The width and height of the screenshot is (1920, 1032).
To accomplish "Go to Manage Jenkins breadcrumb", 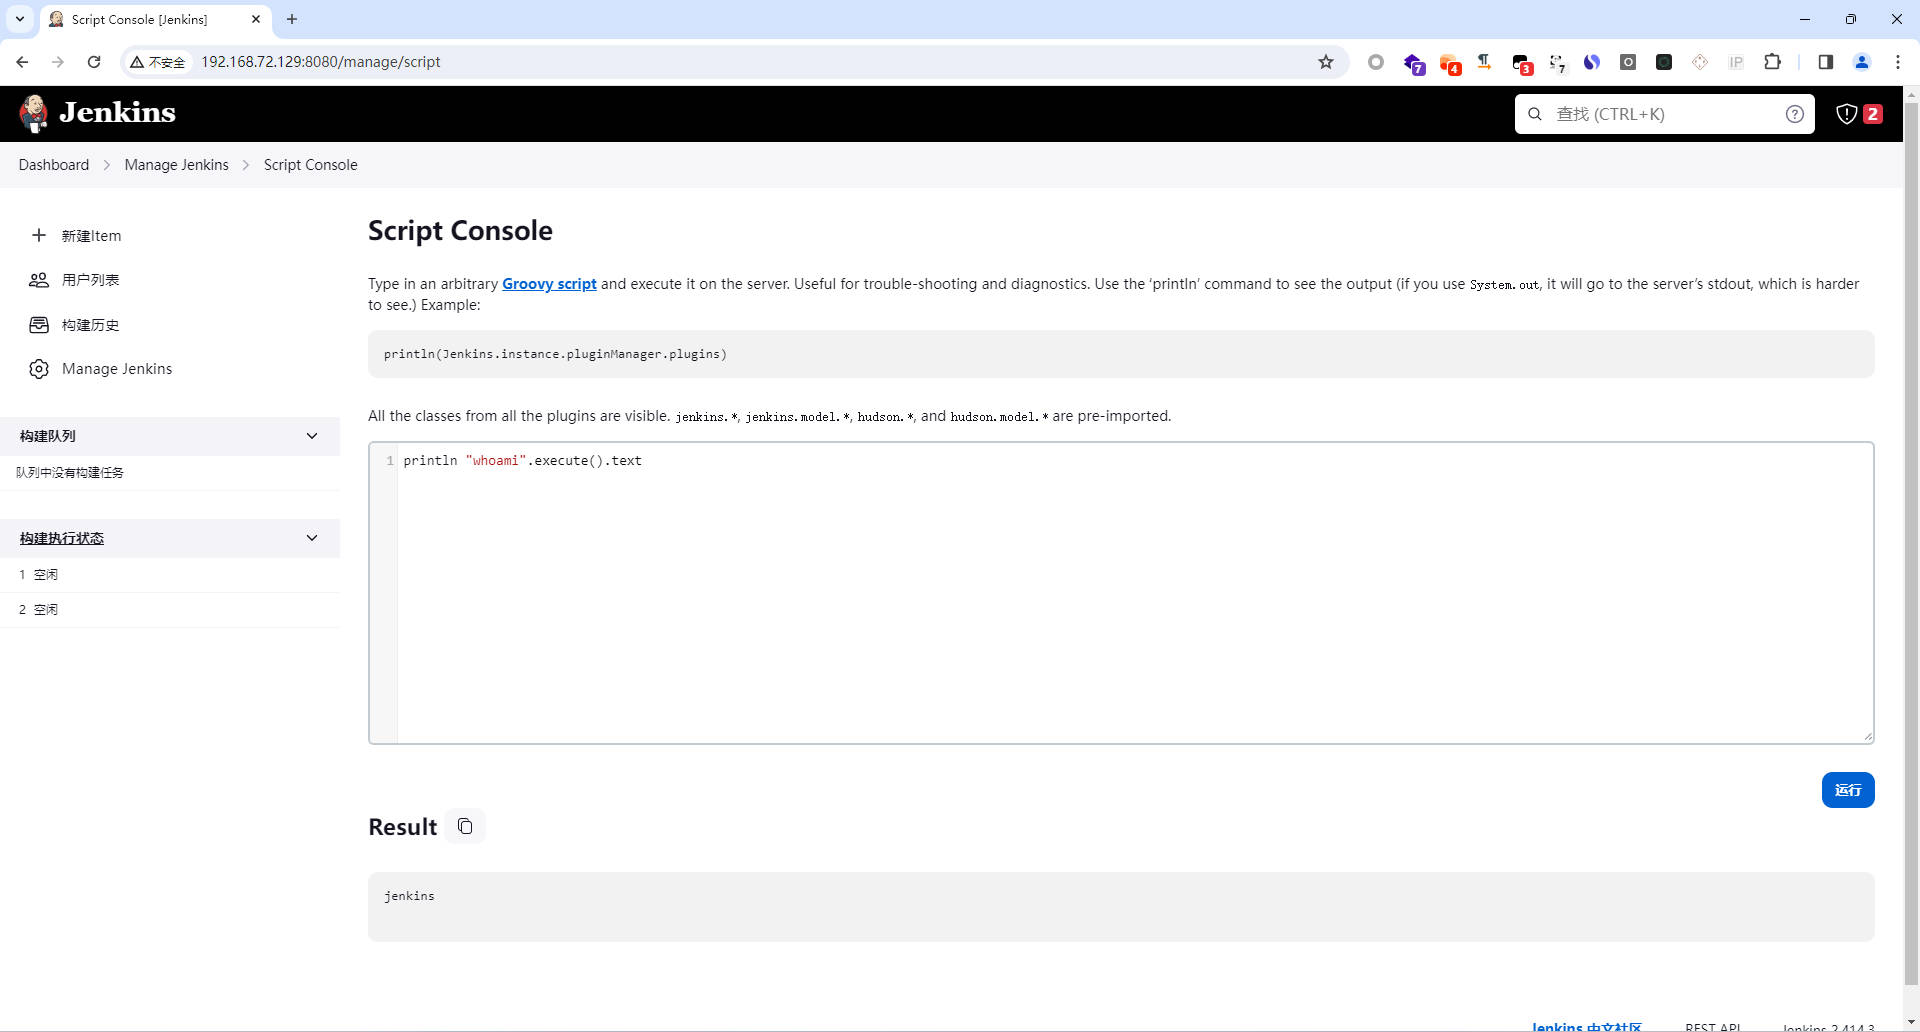I will tap(176, 165).
